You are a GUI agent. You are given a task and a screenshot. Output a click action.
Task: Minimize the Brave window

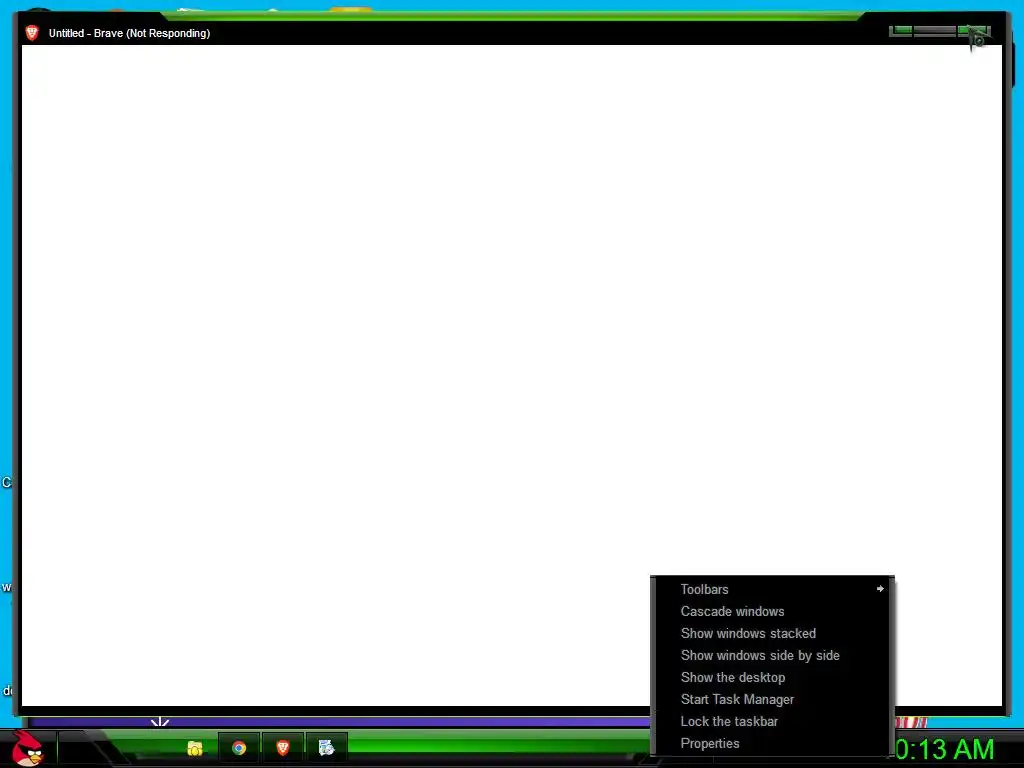click(x=901, y=31)
